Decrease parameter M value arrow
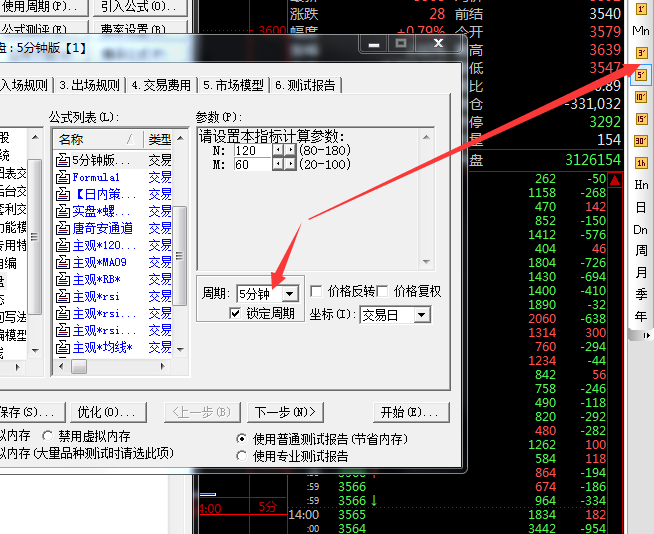654x534 pixels. point(278,164)
